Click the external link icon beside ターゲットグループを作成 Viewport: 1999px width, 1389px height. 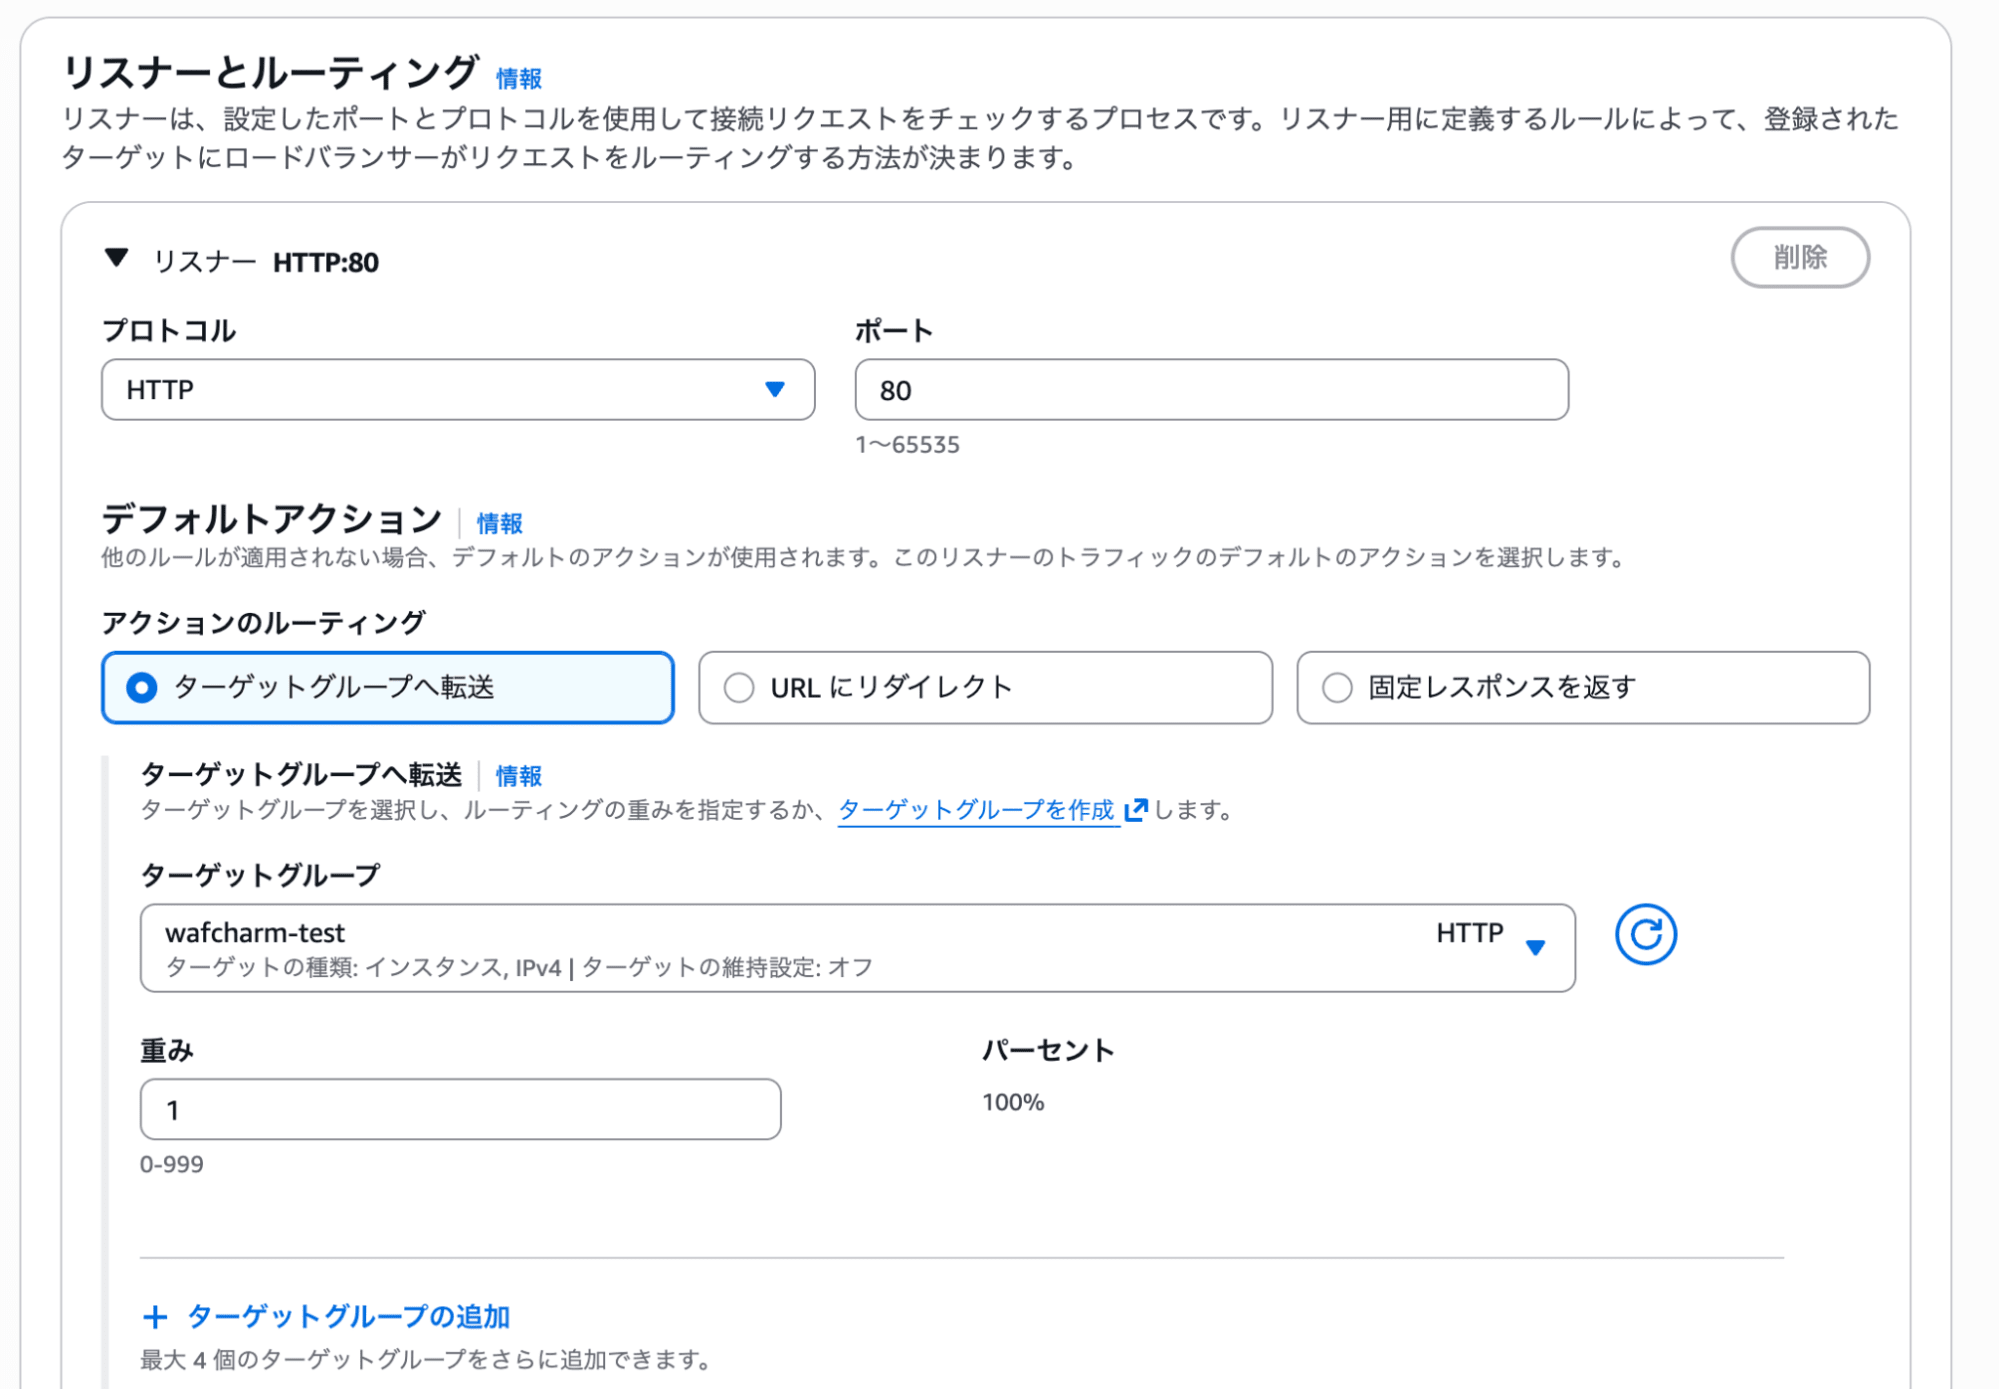pyautogui.click(x=1136, y=809)
